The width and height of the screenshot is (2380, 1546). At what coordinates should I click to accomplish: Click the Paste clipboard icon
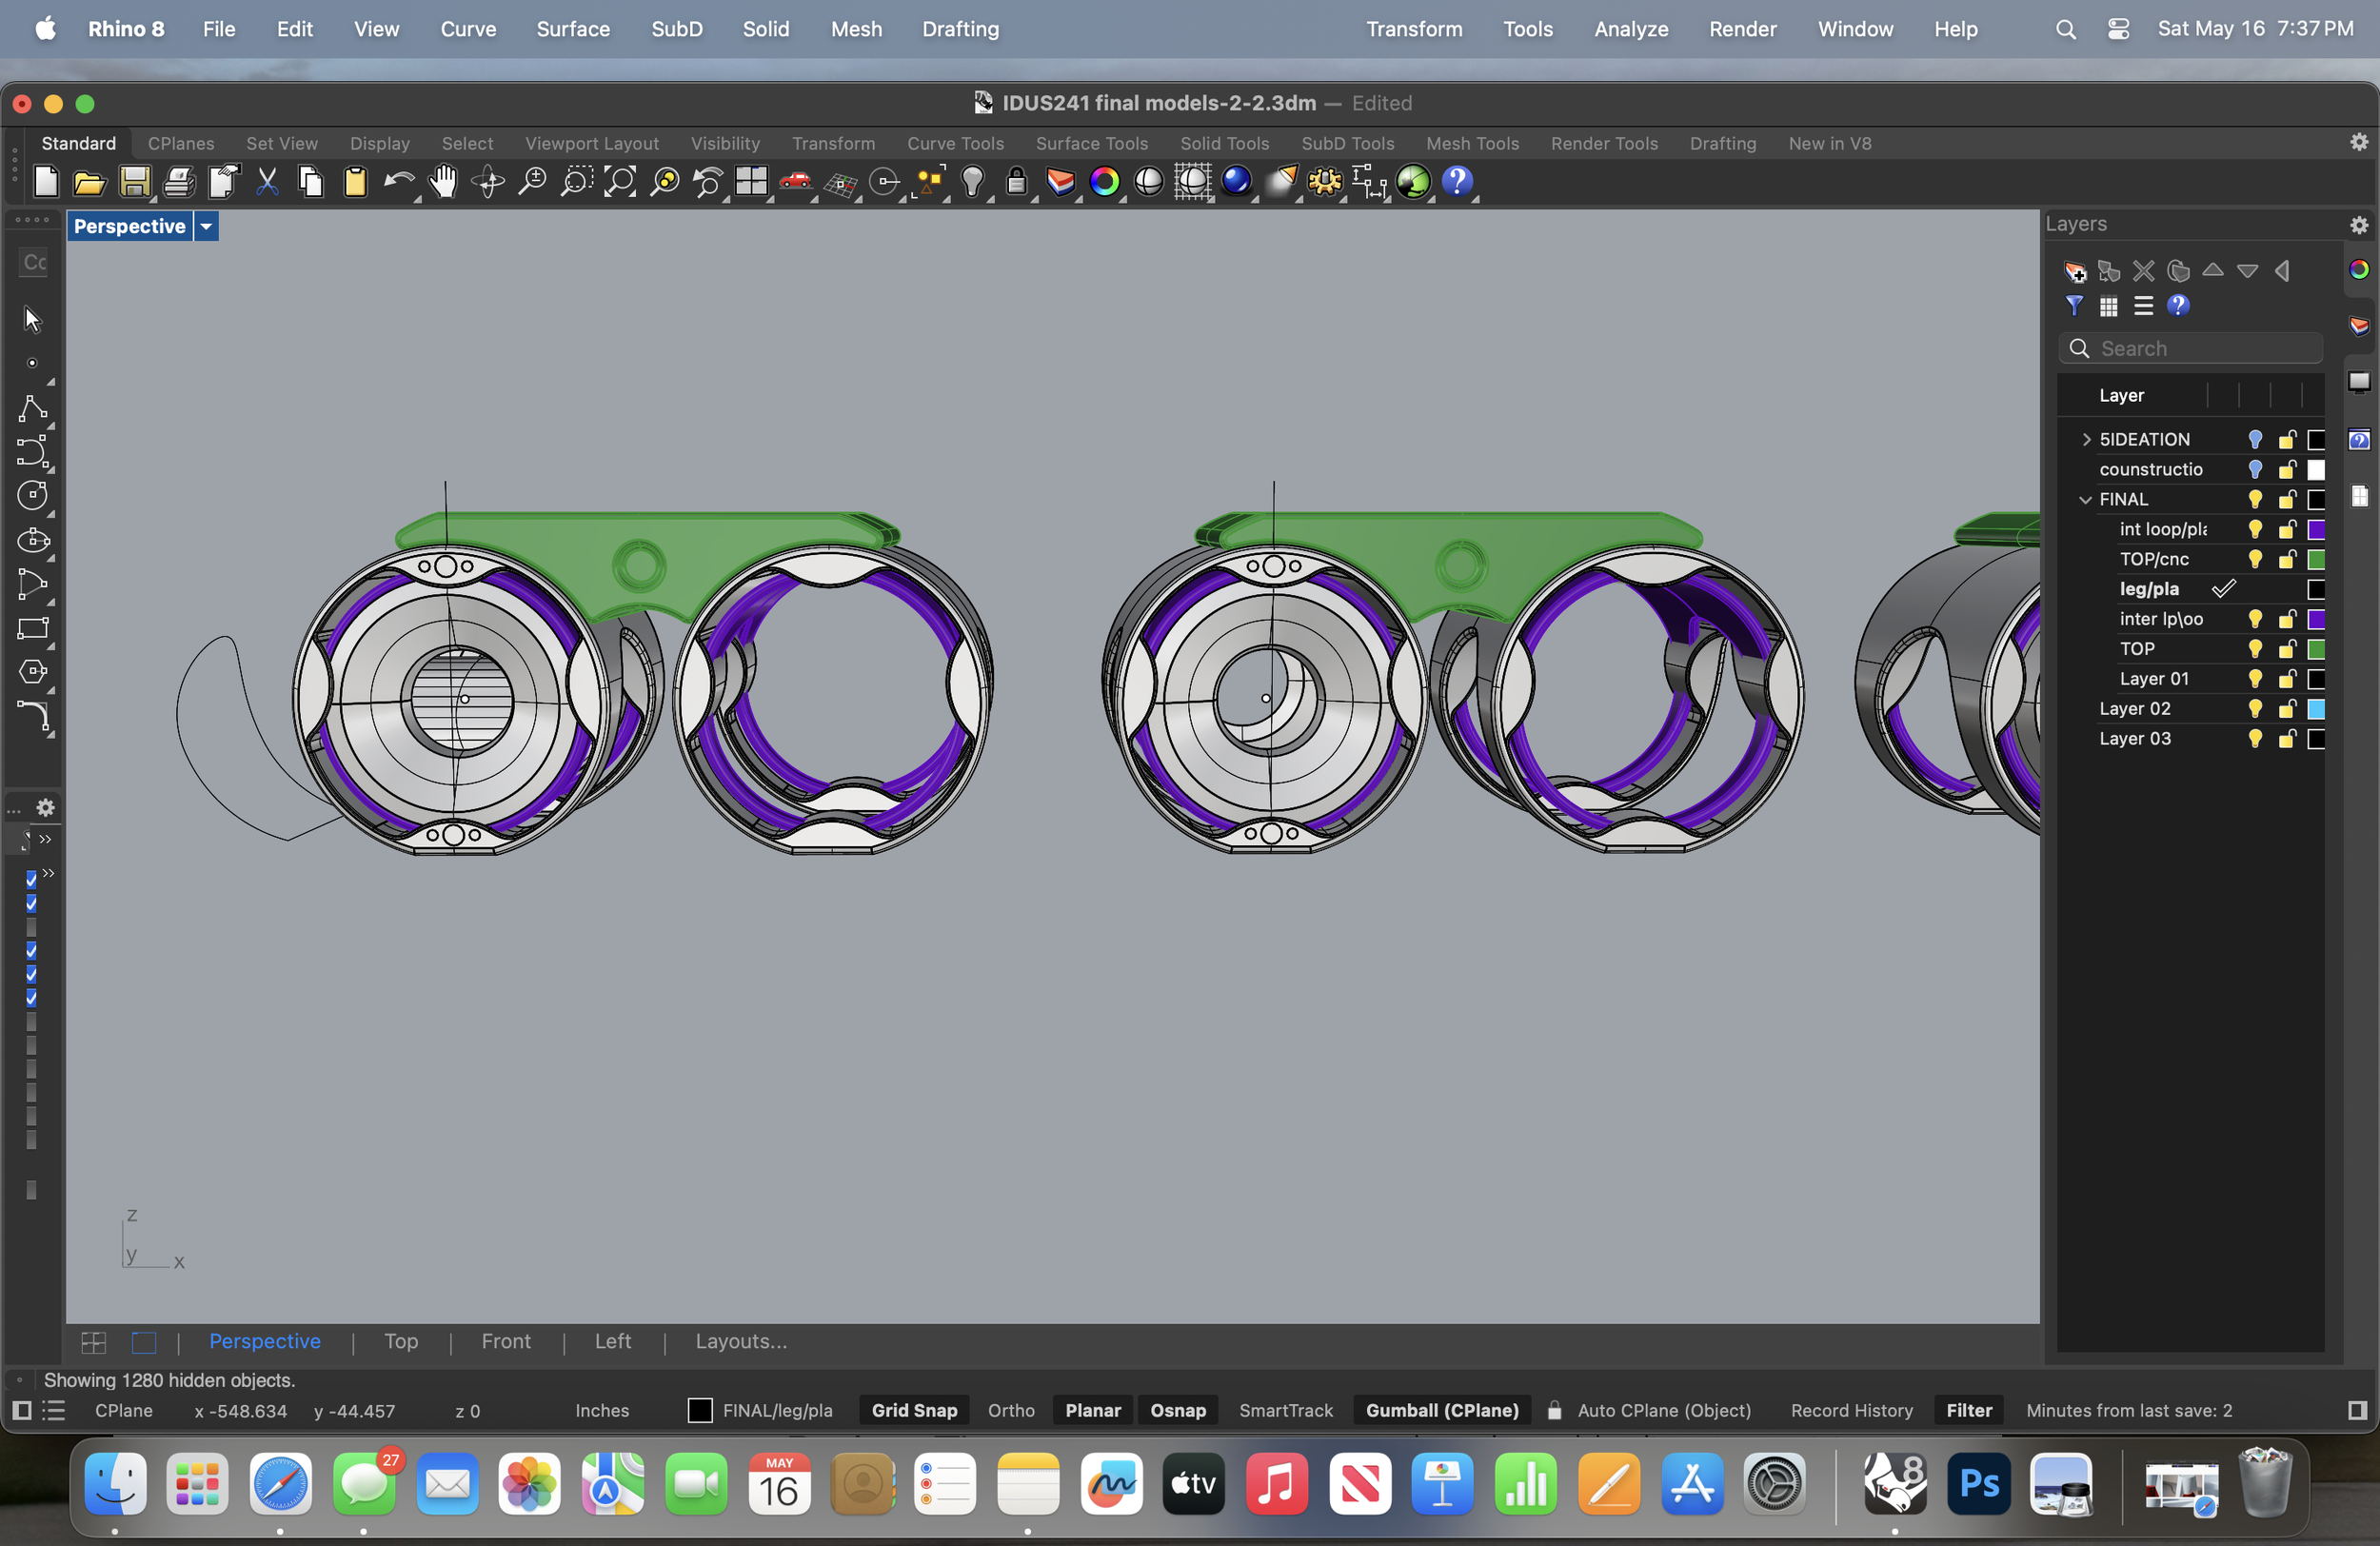pos(355,182)
